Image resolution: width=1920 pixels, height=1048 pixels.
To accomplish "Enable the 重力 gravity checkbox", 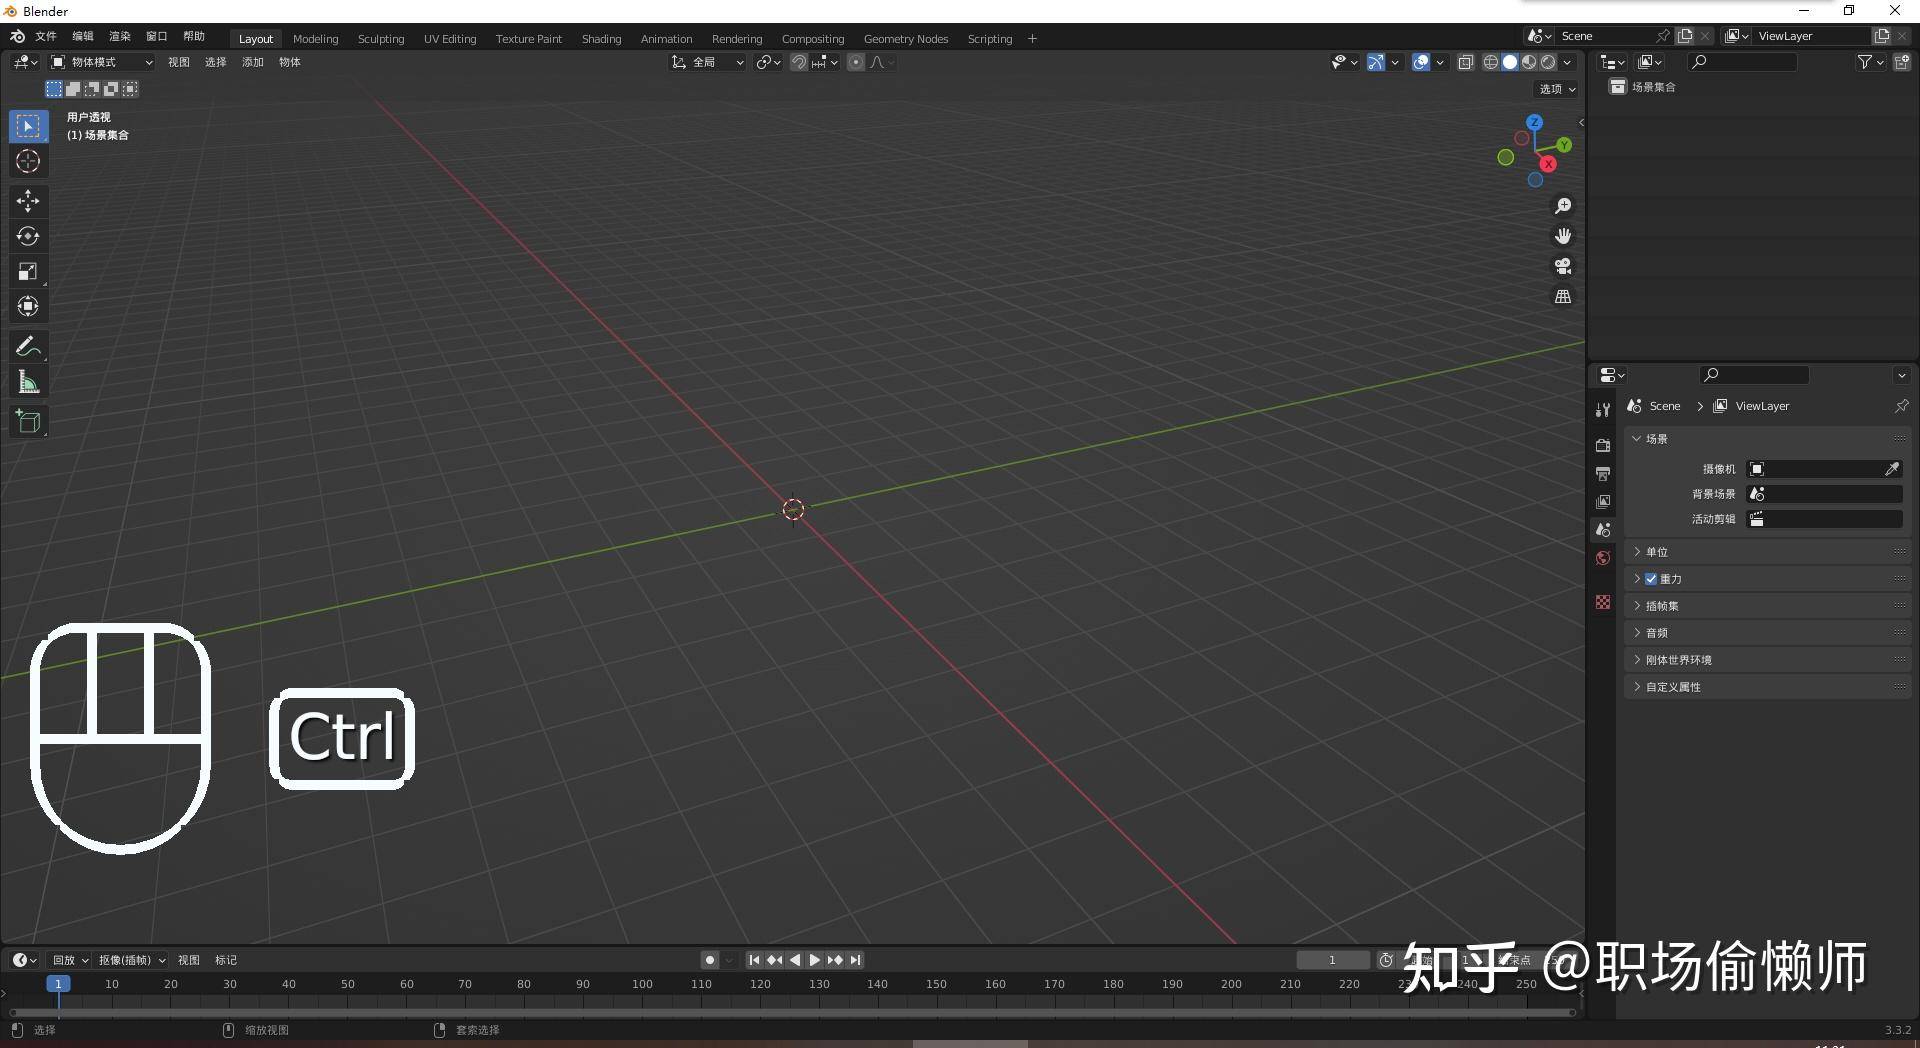I will pos(1651,579).
